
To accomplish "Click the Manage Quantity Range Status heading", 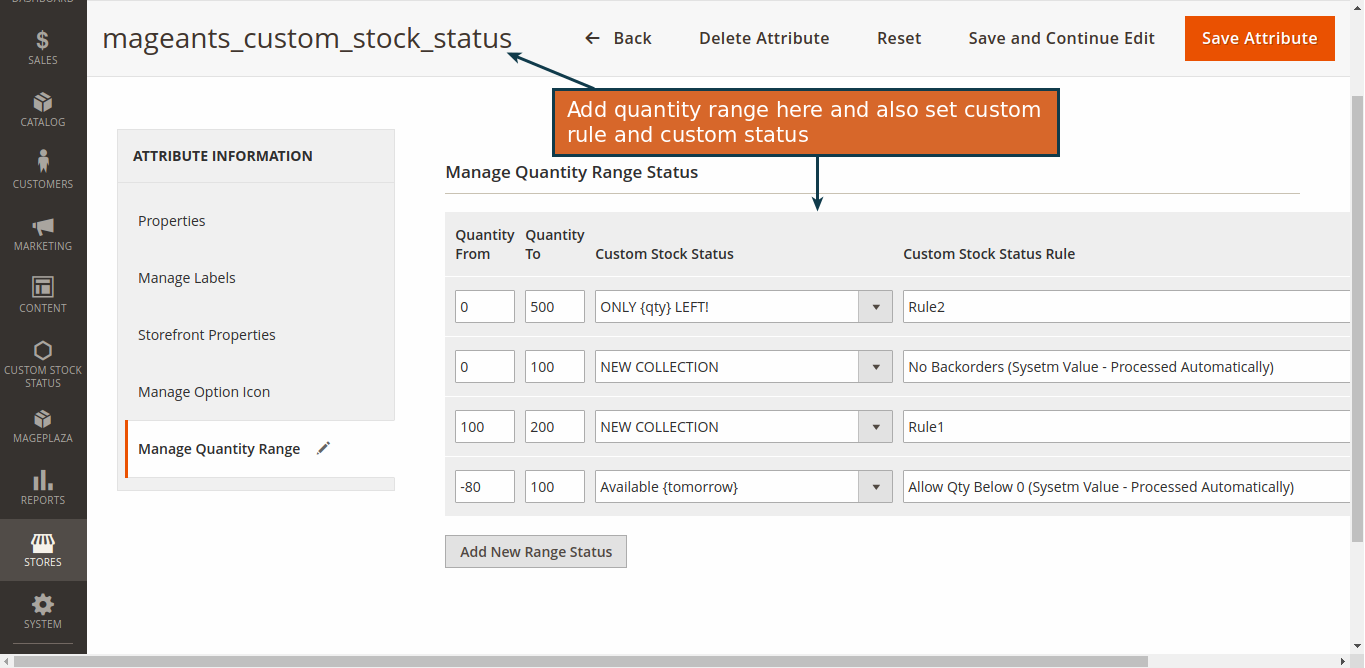I will [x=572, y=172].
